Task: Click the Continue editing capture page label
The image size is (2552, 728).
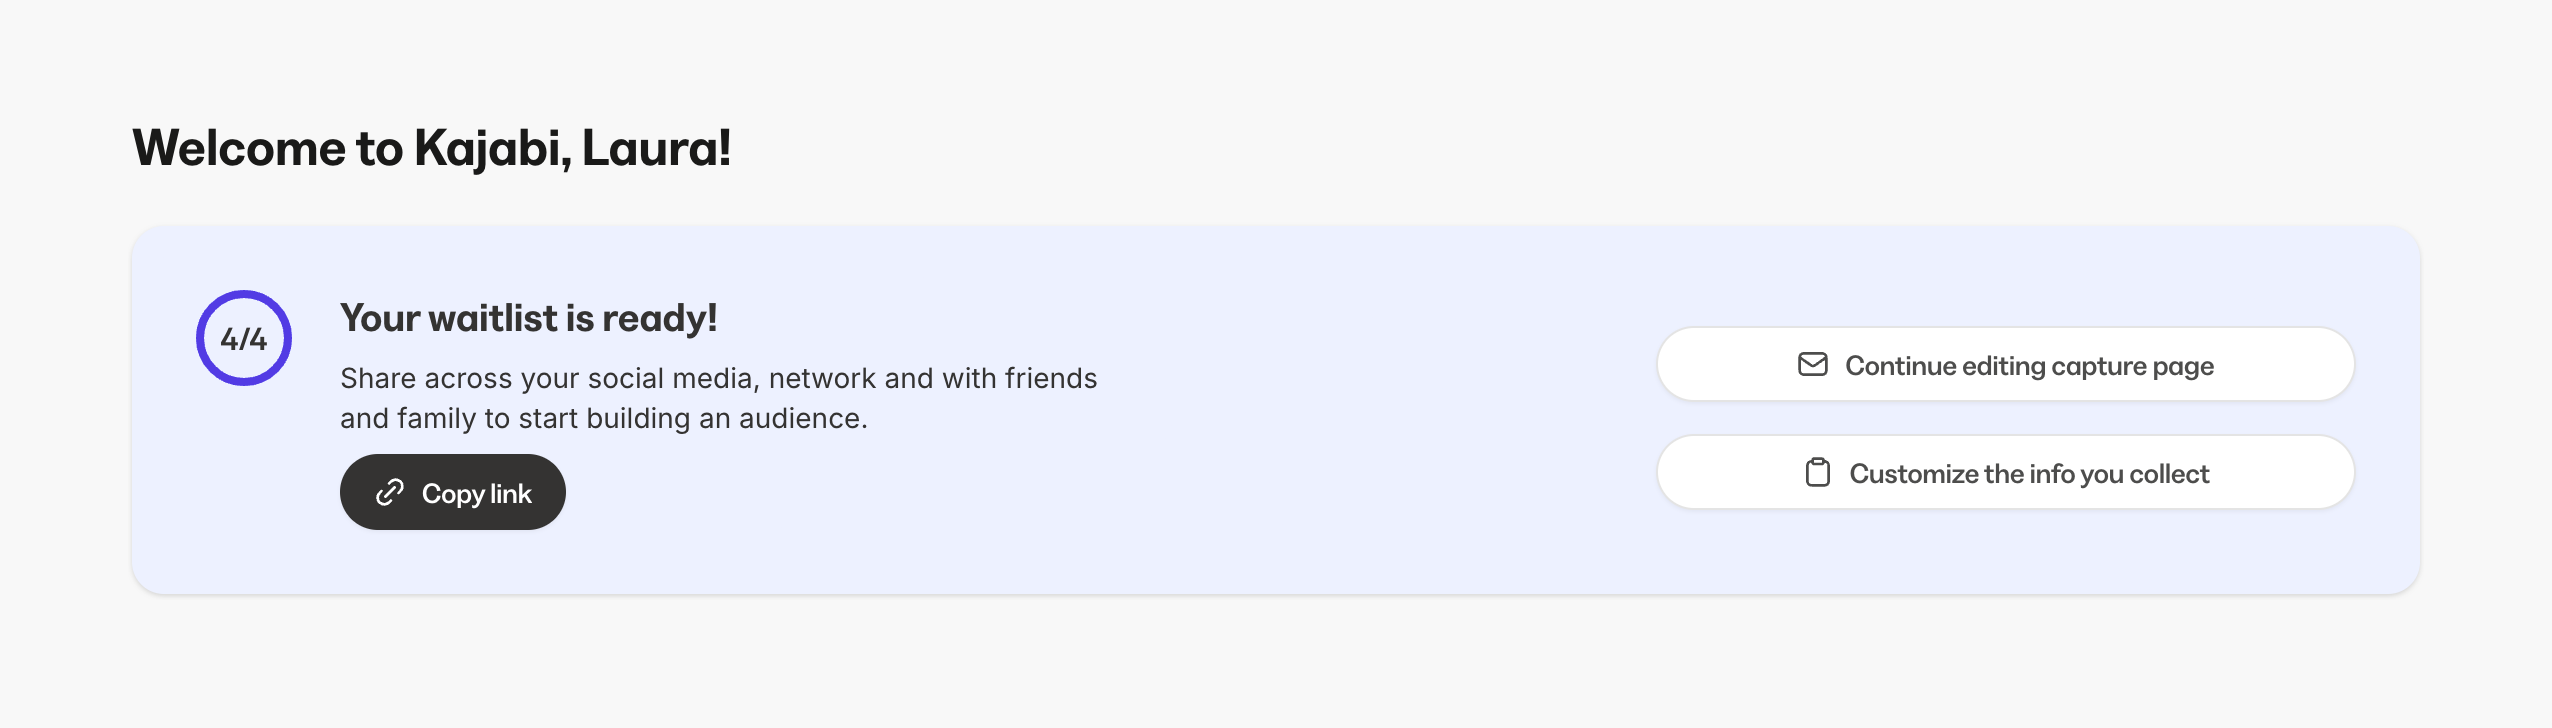Action: coord(2029,366)
